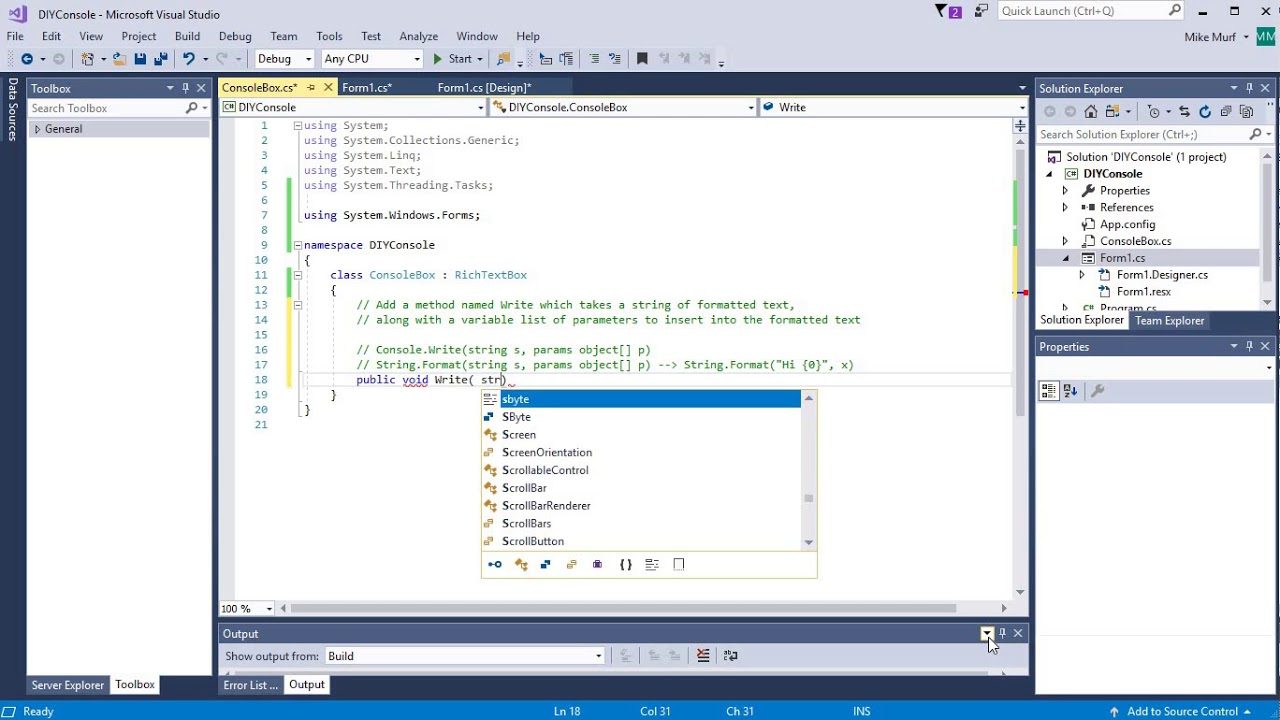The image size is (1280, 720).
Task: Toggle a bookmark with the bookmark icon
Action: click(x=642, y=59)
